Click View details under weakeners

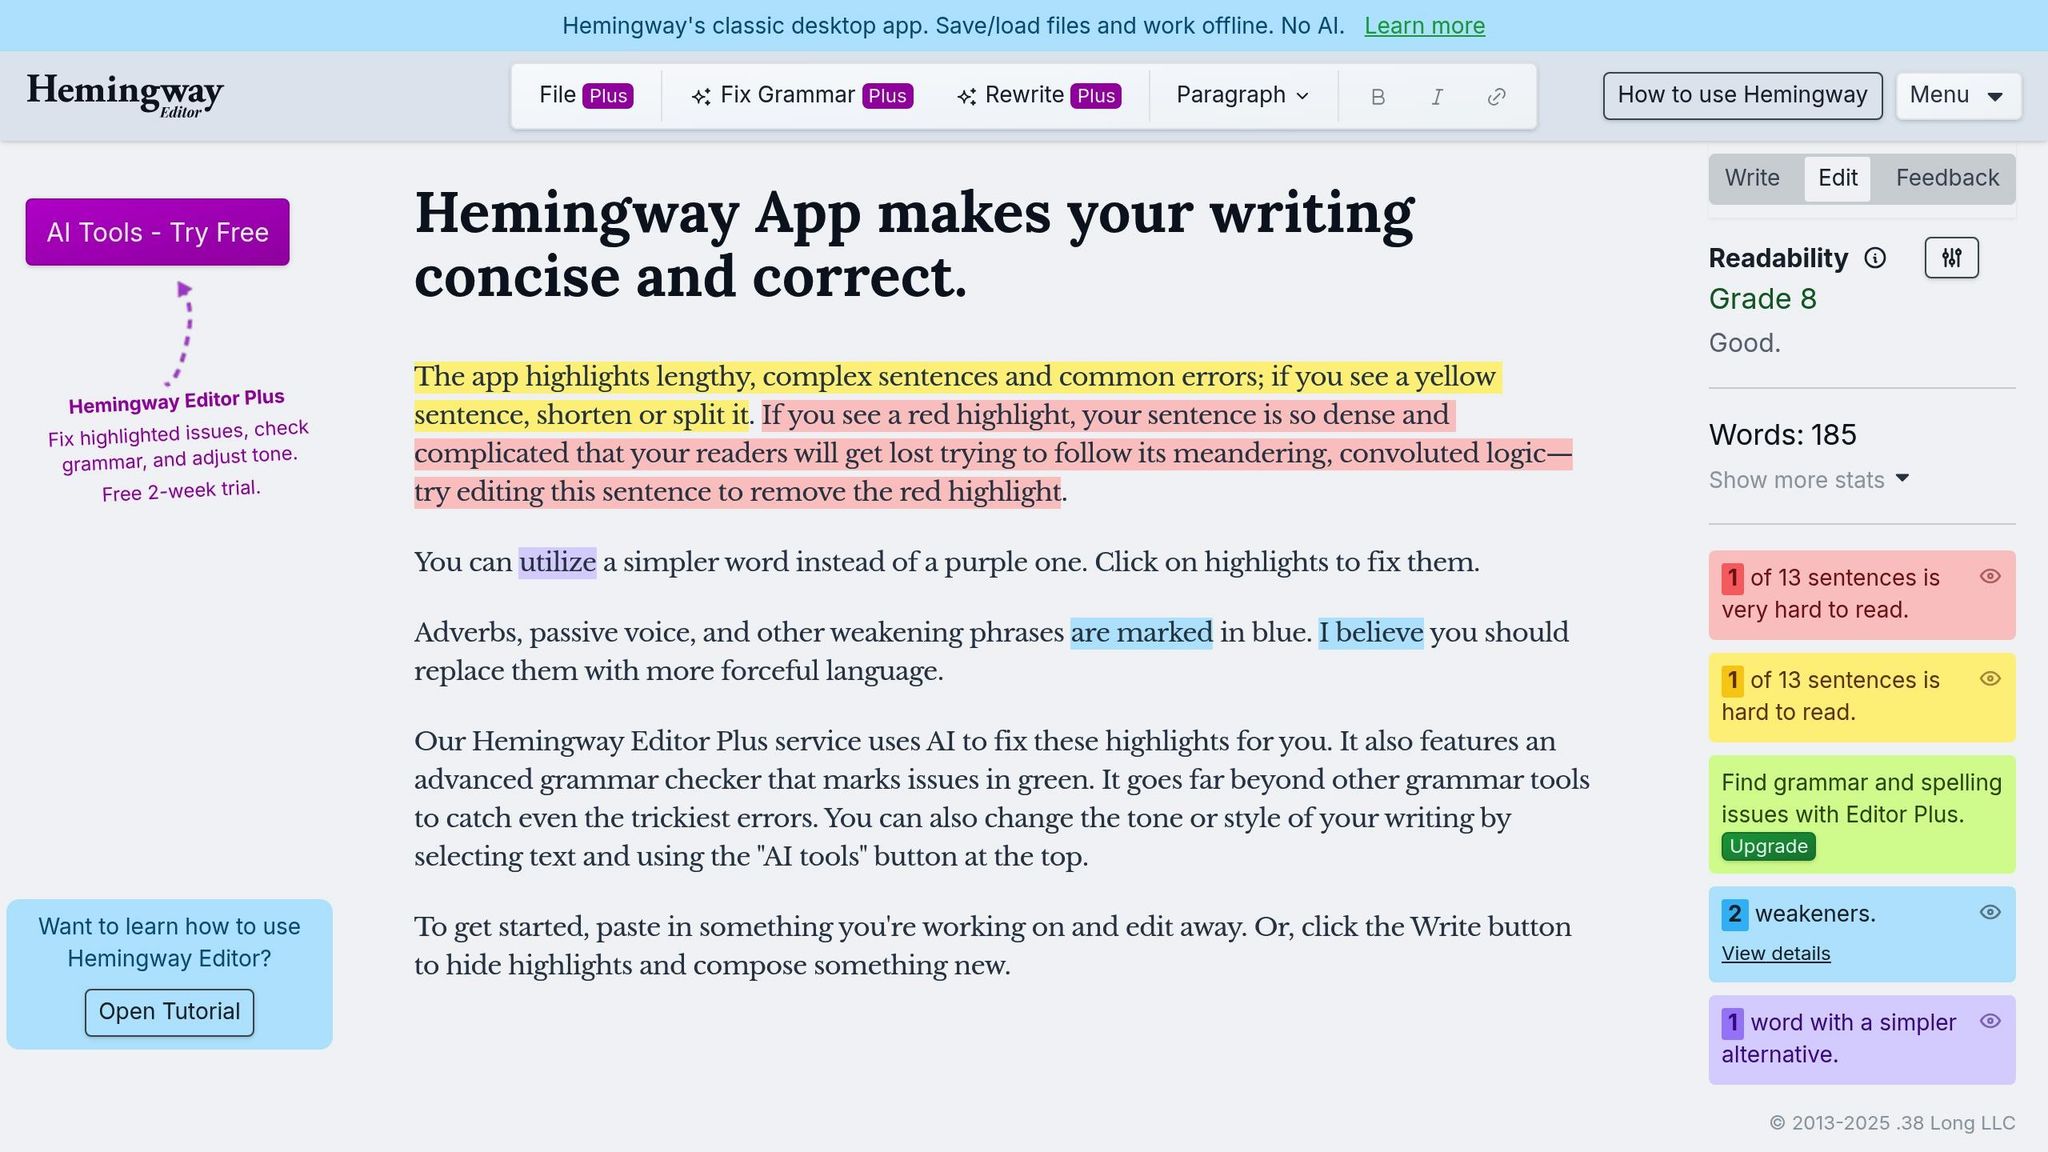[x=1774, y=953]
